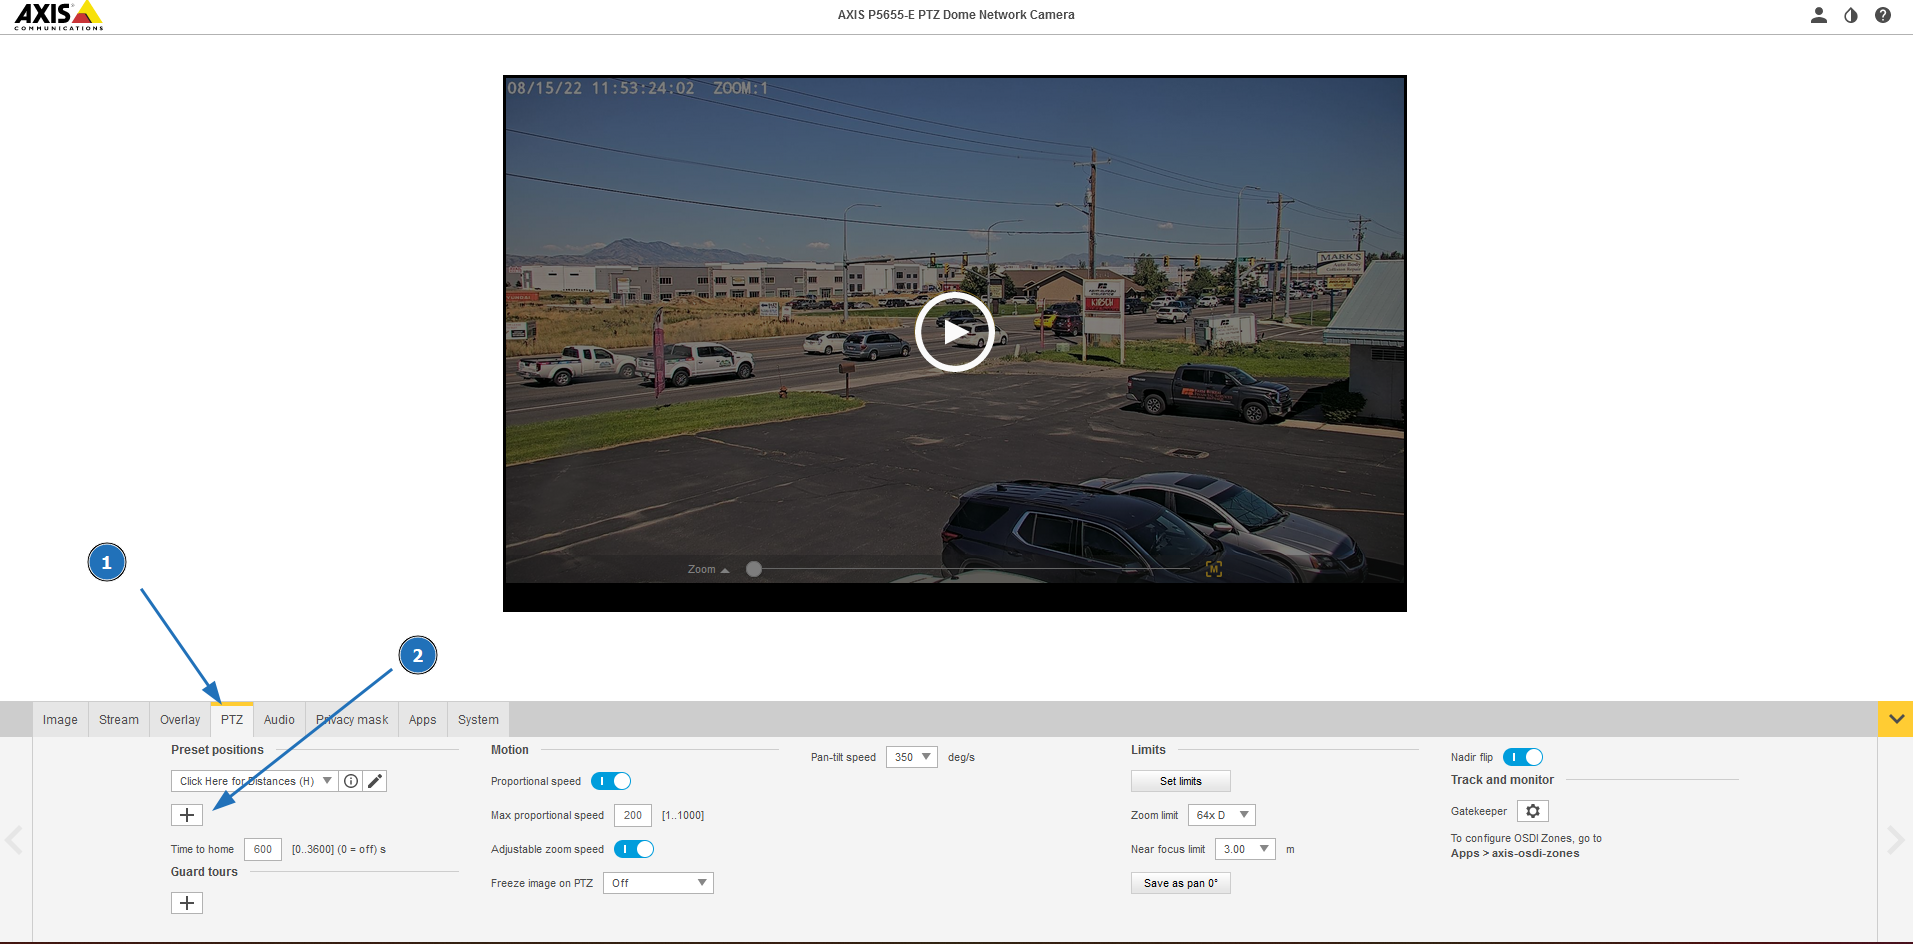Image resolution: width=1913 pixels, height=944 pixels.
Task: Toggle Adjustable zoom speed switch
Action: (634, 849)
